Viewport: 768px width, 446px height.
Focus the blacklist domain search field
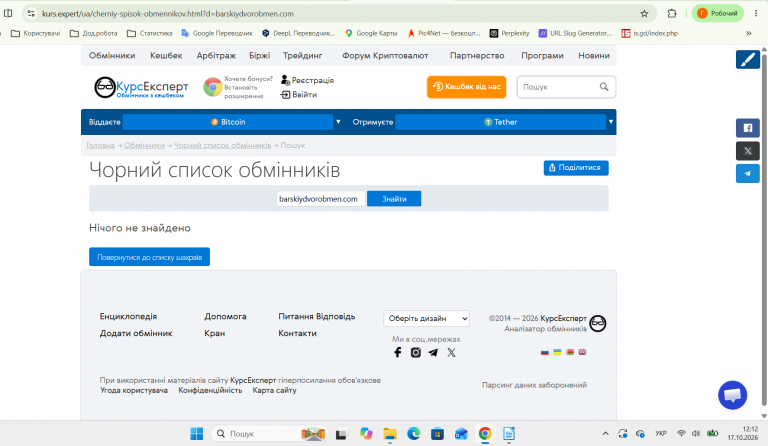click(320, 199)
